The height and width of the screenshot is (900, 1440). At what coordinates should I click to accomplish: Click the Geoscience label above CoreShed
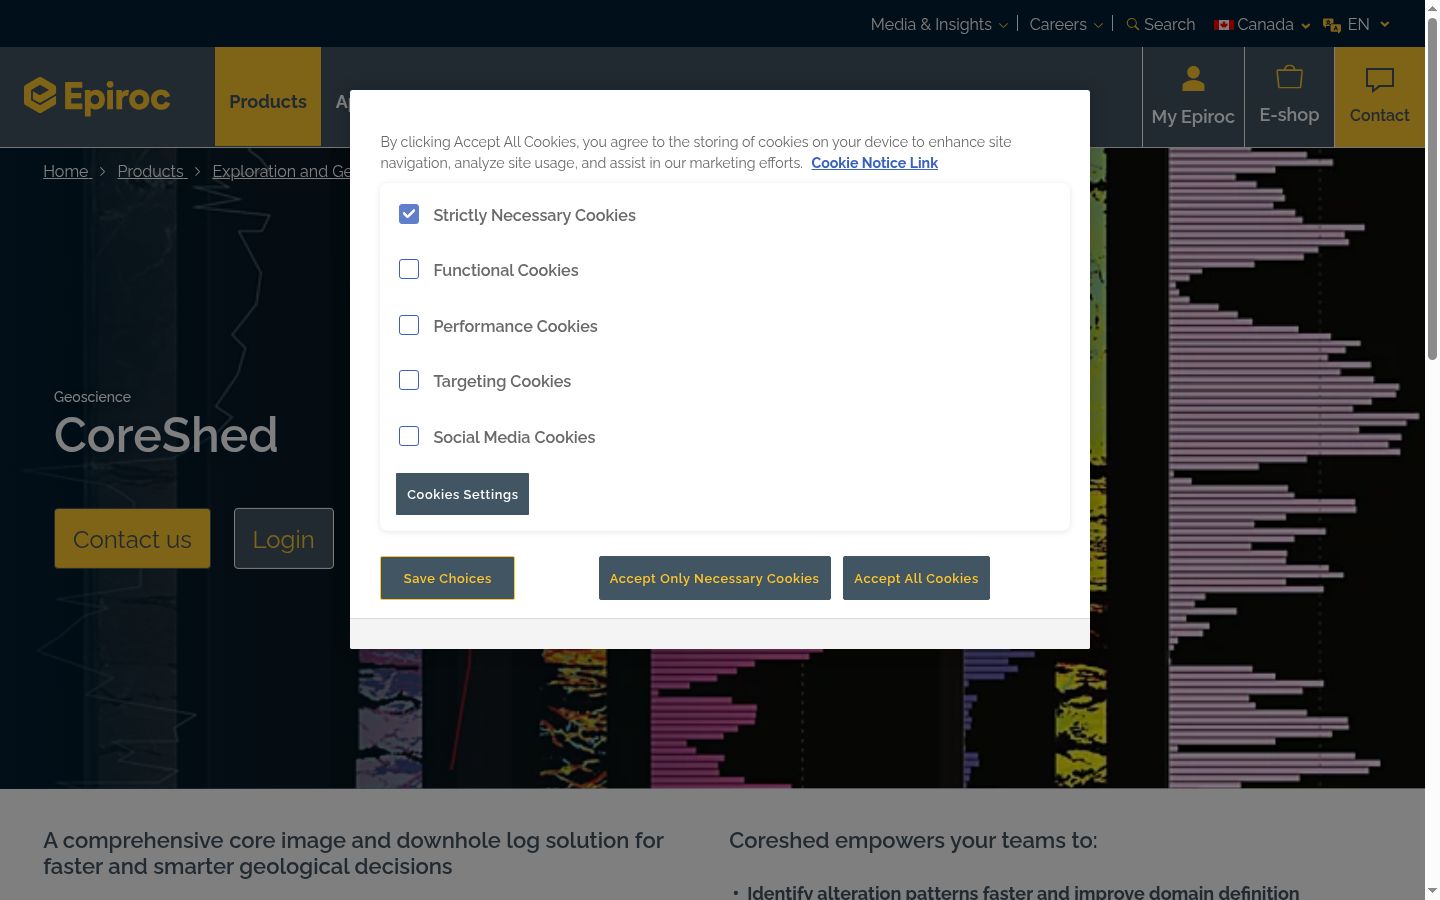92,397
